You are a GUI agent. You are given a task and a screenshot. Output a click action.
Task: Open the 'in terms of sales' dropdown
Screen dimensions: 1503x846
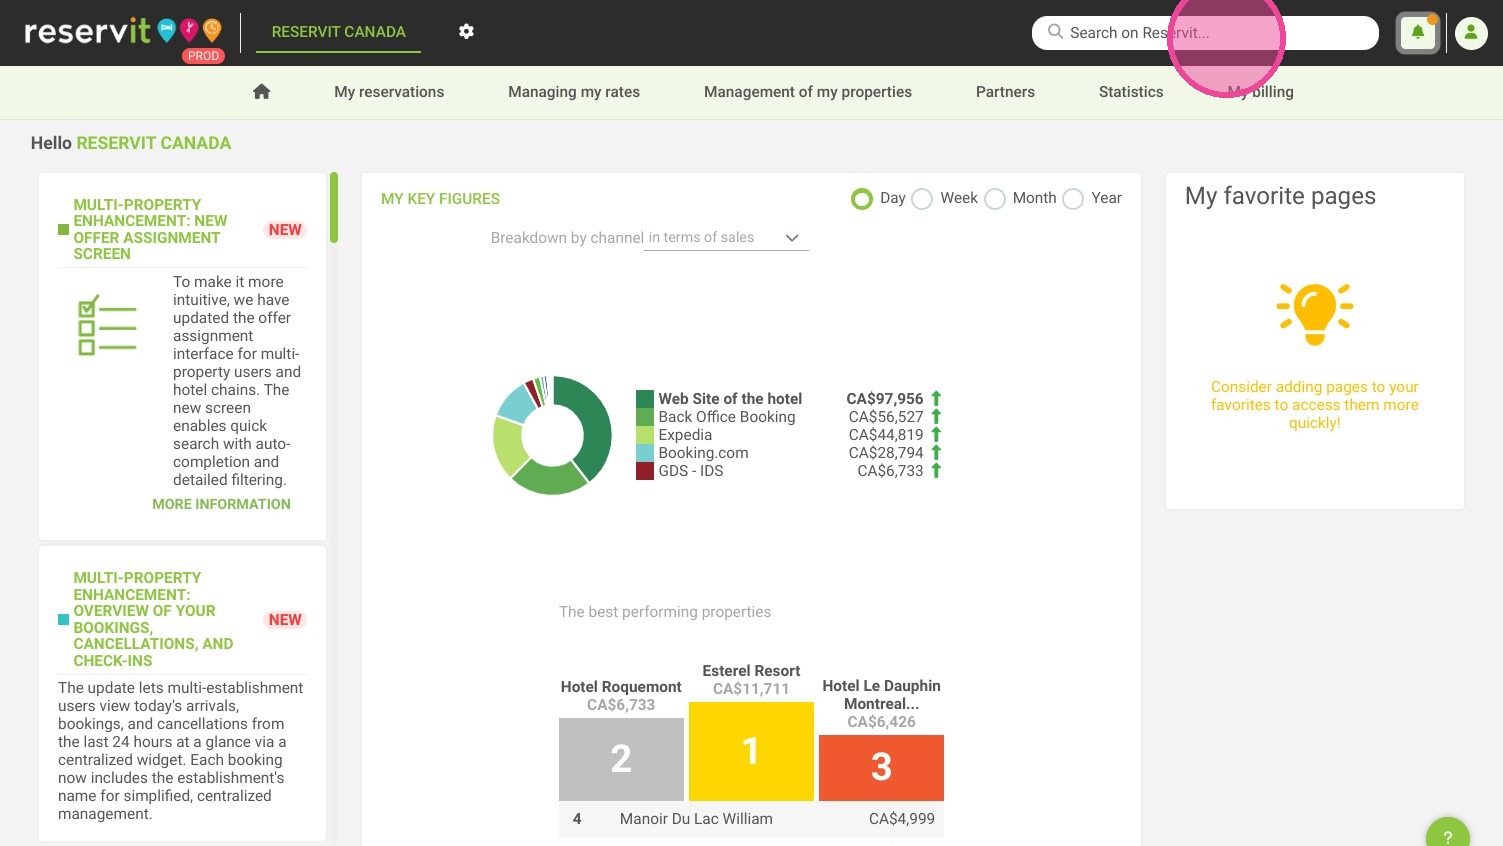point(726,238)
